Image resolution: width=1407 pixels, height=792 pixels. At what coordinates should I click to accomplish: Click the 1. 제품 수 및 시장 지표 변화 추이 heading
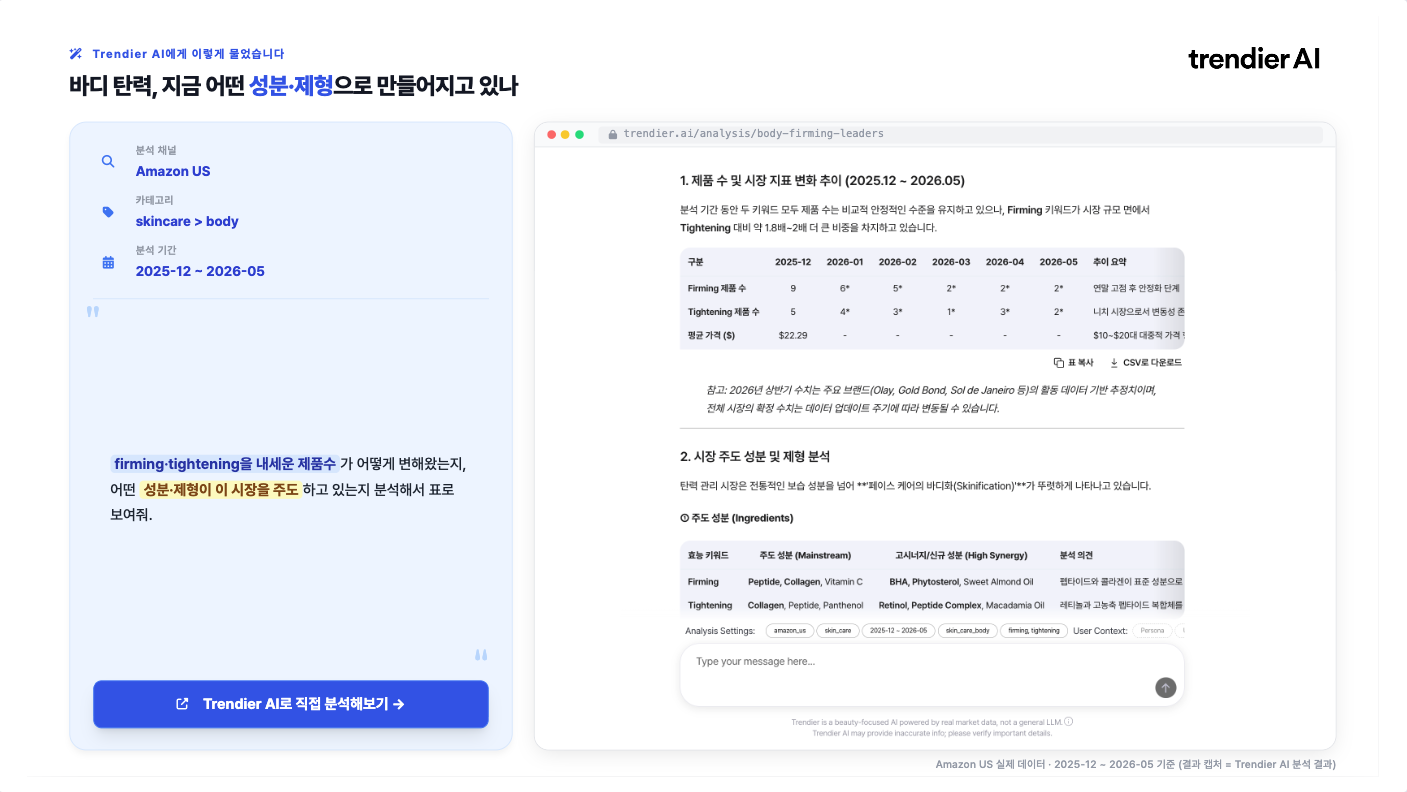[822, 181]
